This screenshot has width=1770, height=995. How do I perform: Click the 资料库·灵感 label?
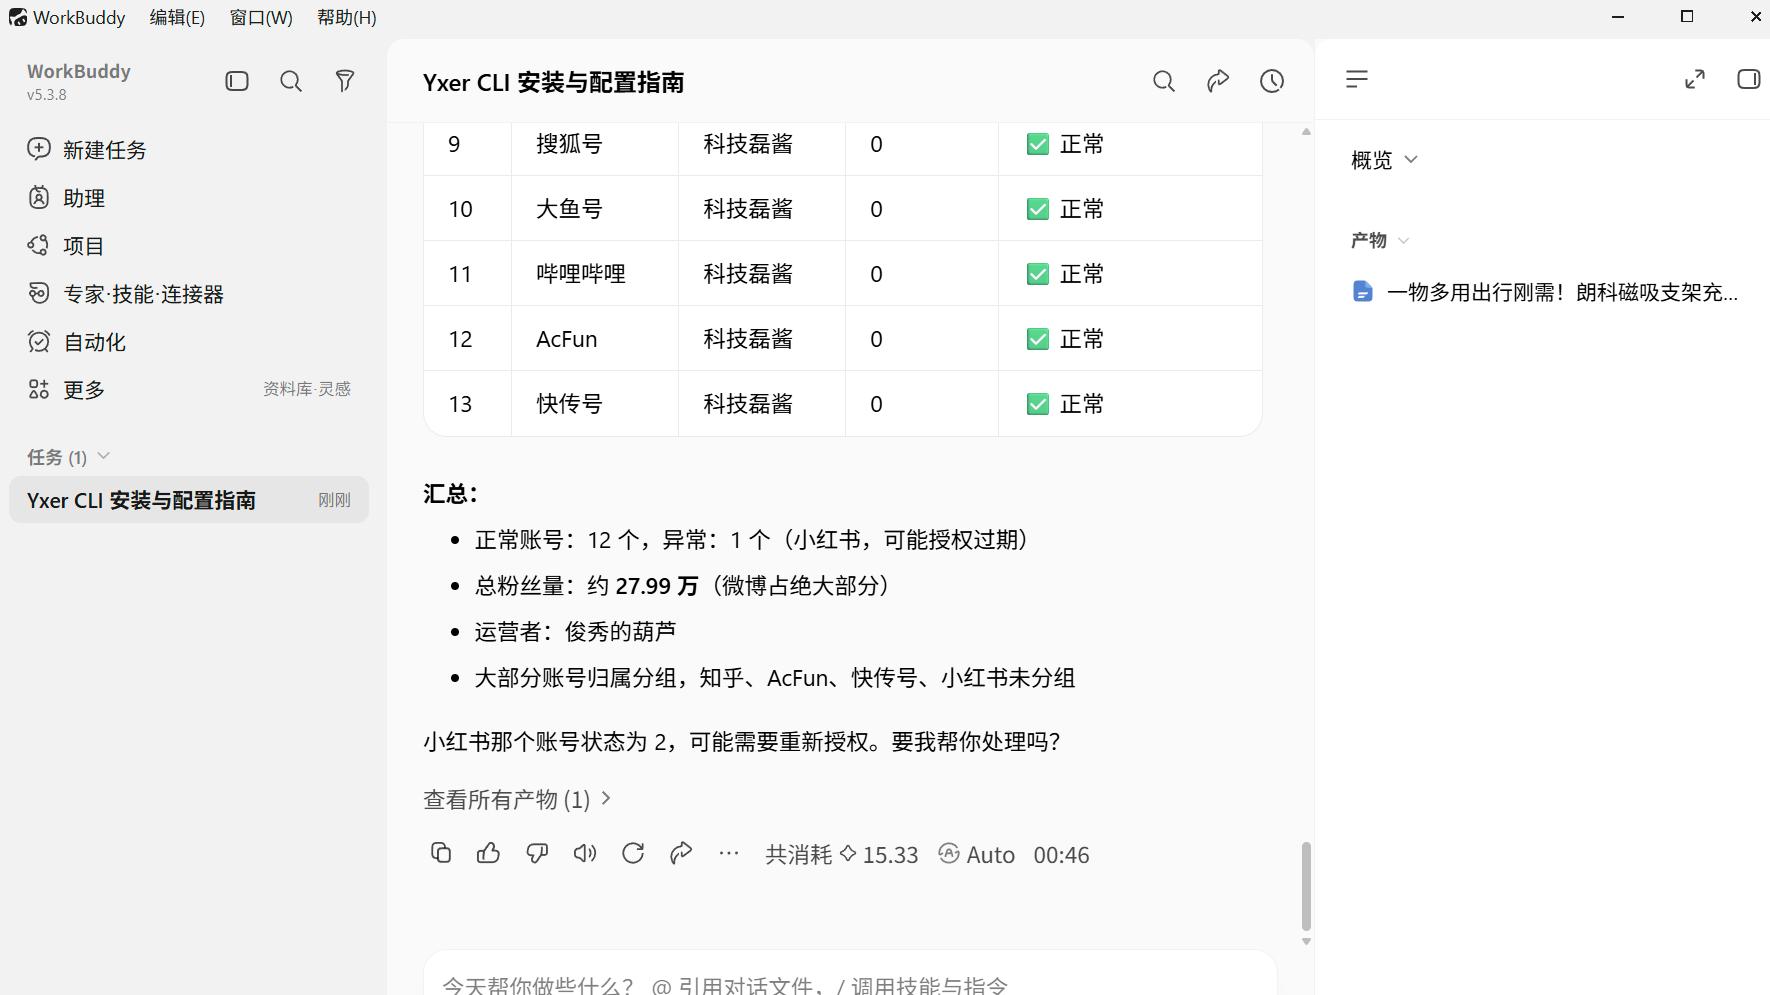[x=307, y=389]
